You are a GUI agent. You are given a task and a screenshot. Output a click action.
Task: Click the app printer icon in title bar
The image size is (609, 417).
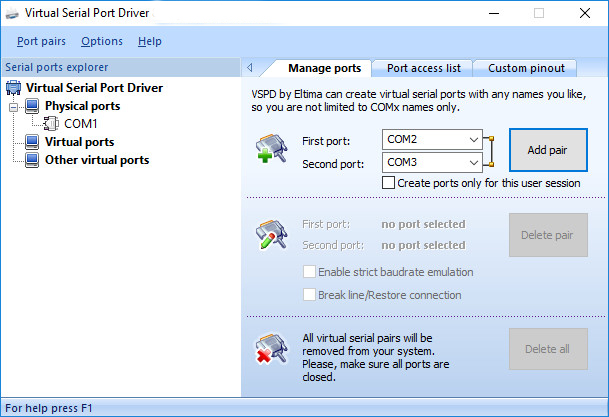pos(12,14)
